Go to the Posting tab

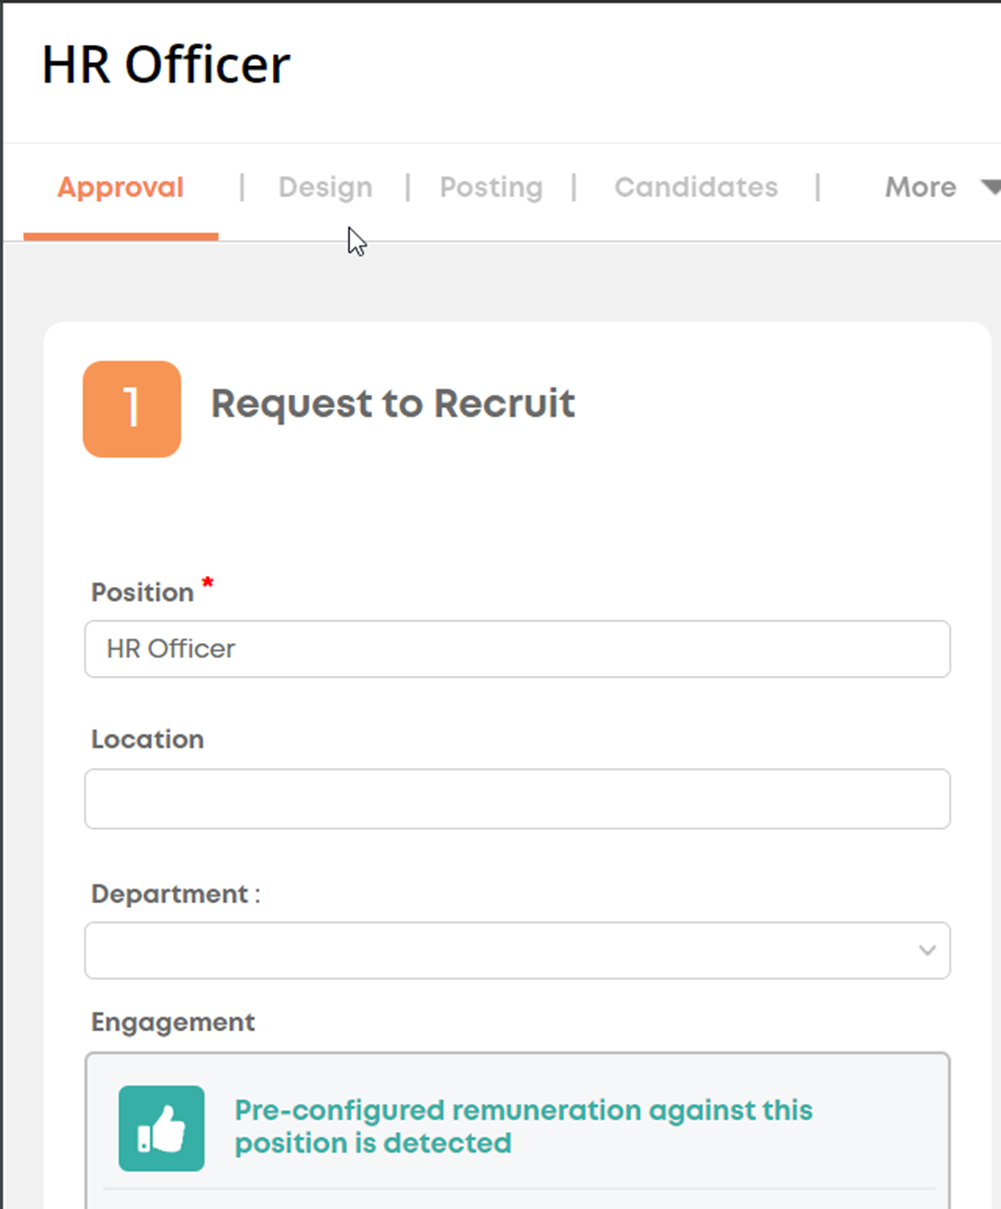[491, 187]
